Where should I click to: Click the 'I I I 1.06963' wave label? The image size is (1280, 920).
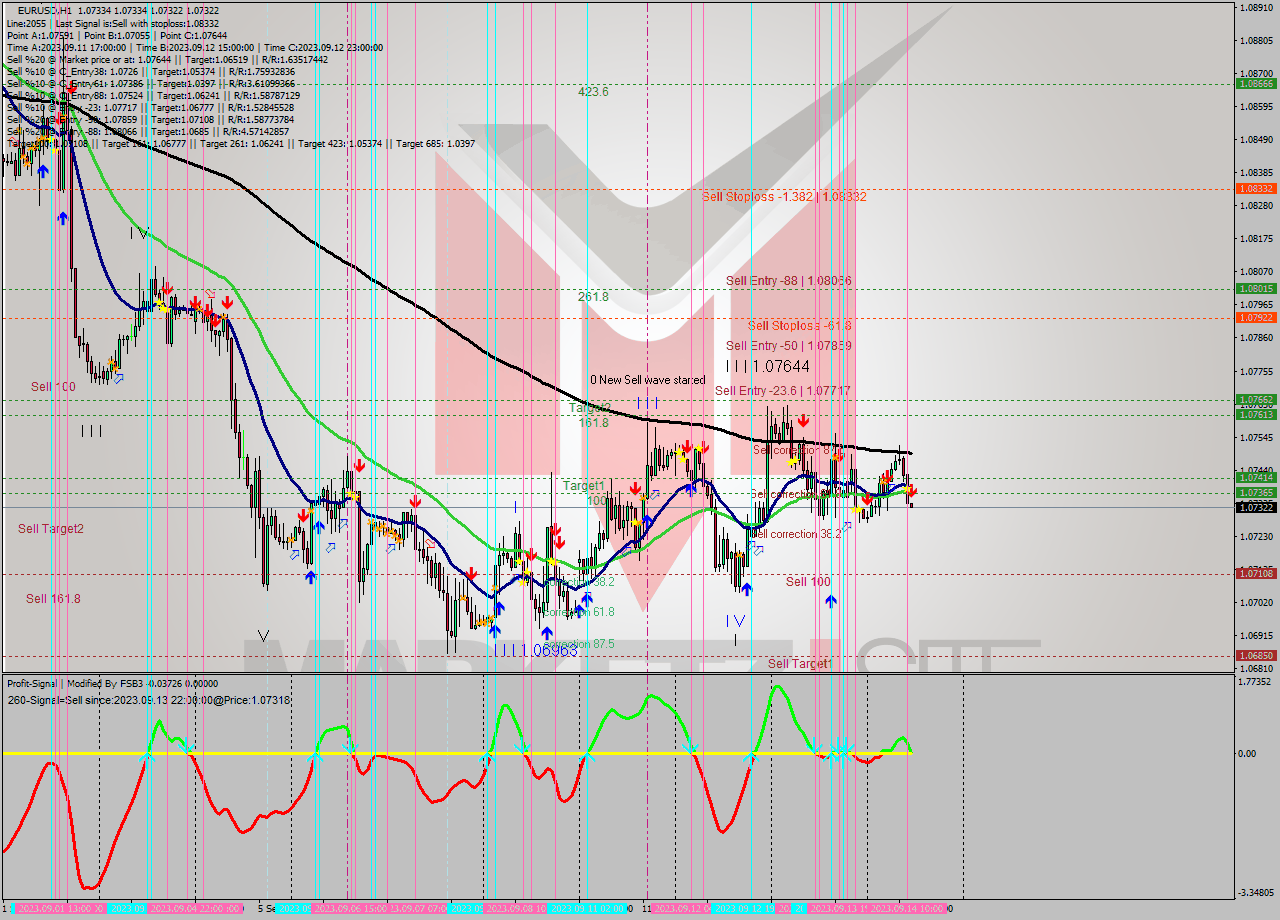(x=536, y=651)
